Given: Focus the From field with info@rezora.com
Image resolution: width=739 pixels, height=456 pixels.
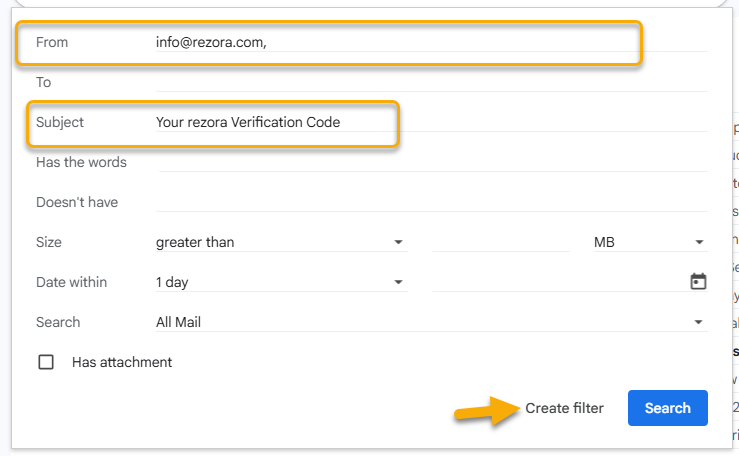Looking at the screenshot, I should 431,42.
